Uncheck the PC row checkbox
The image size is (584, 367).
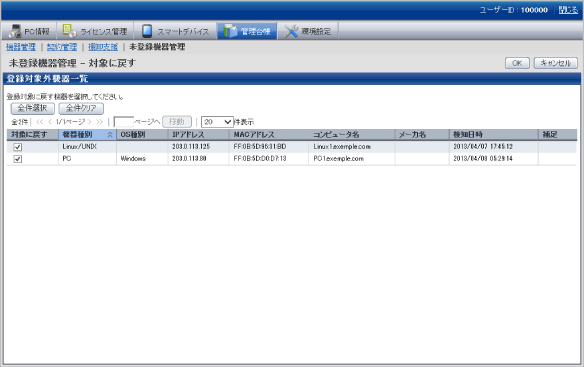(18, 159)
